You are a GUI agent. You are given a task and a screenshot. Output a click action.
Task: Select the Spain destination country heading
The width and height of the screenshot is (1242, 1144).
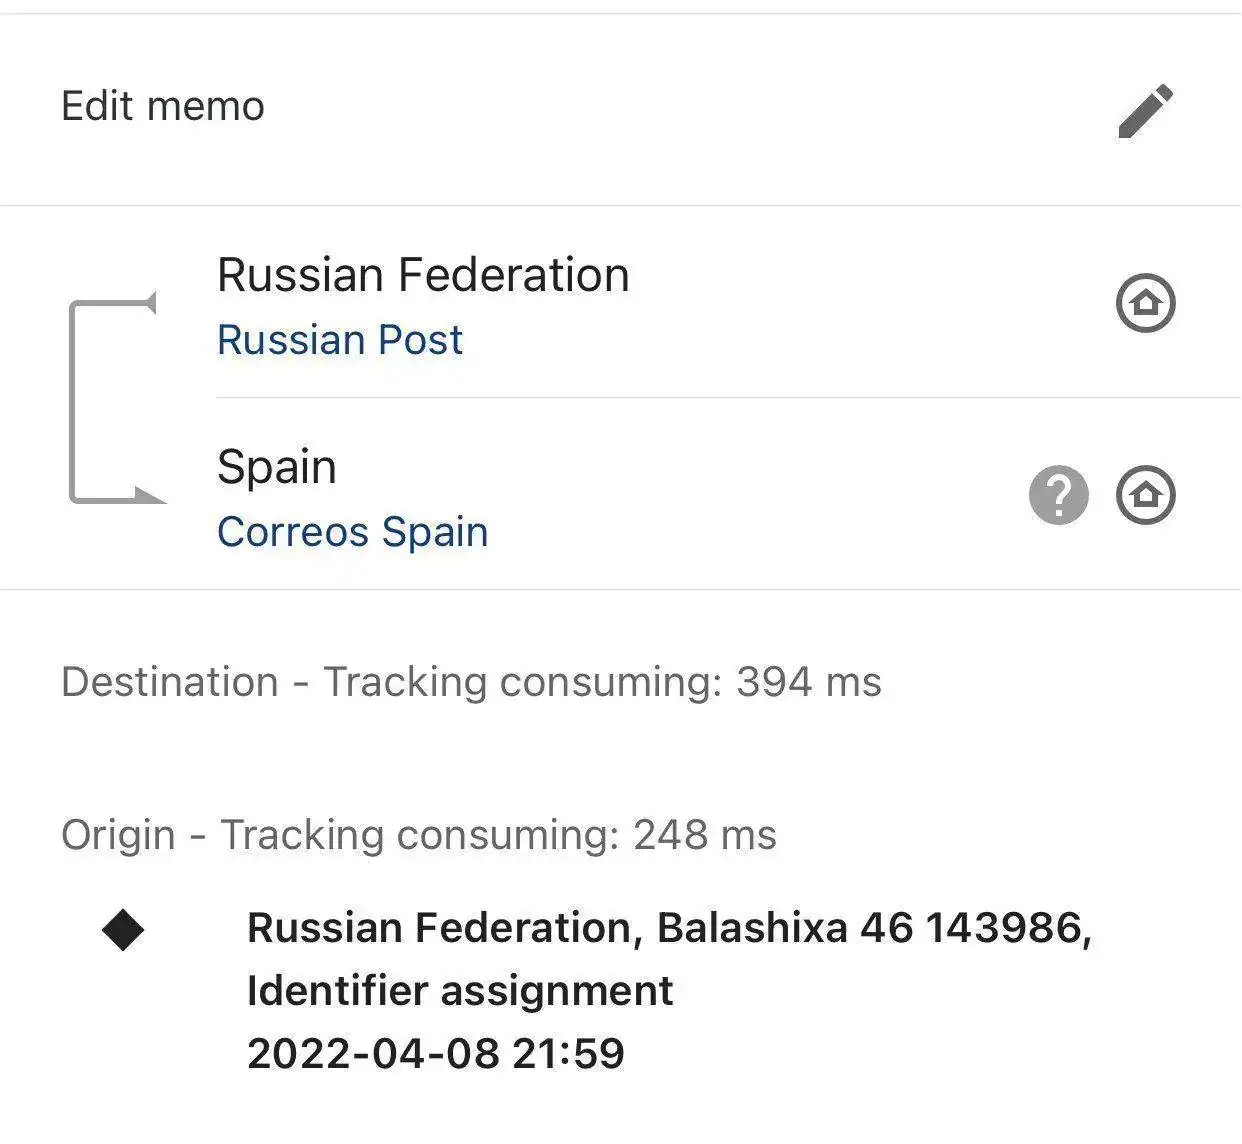click(276, 467)
